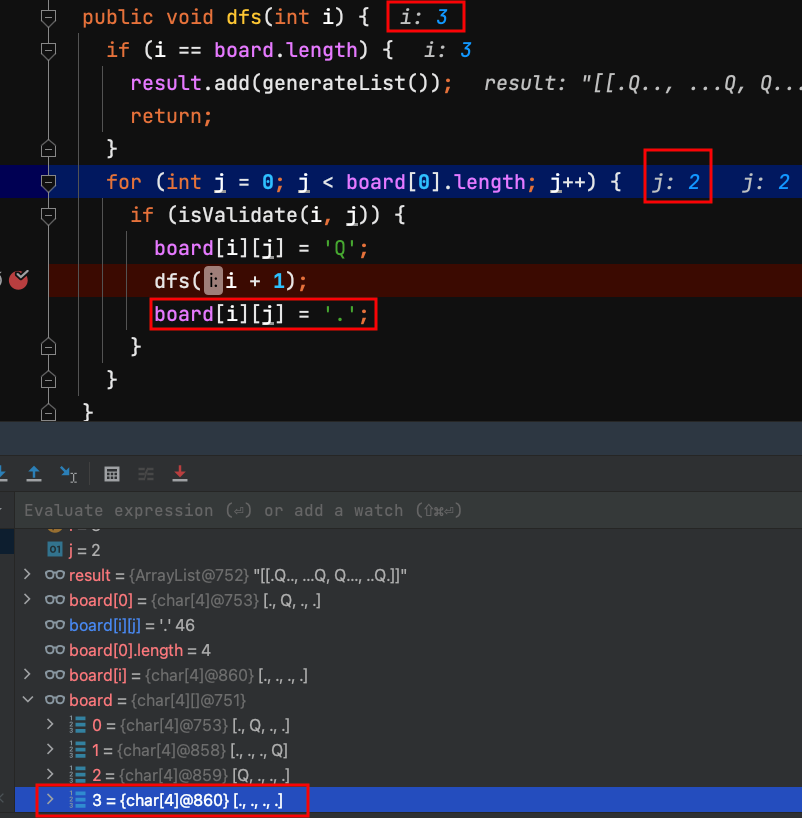Expand the result ArrayList watch
Screen dimensions: 802x818
(28, 575)
